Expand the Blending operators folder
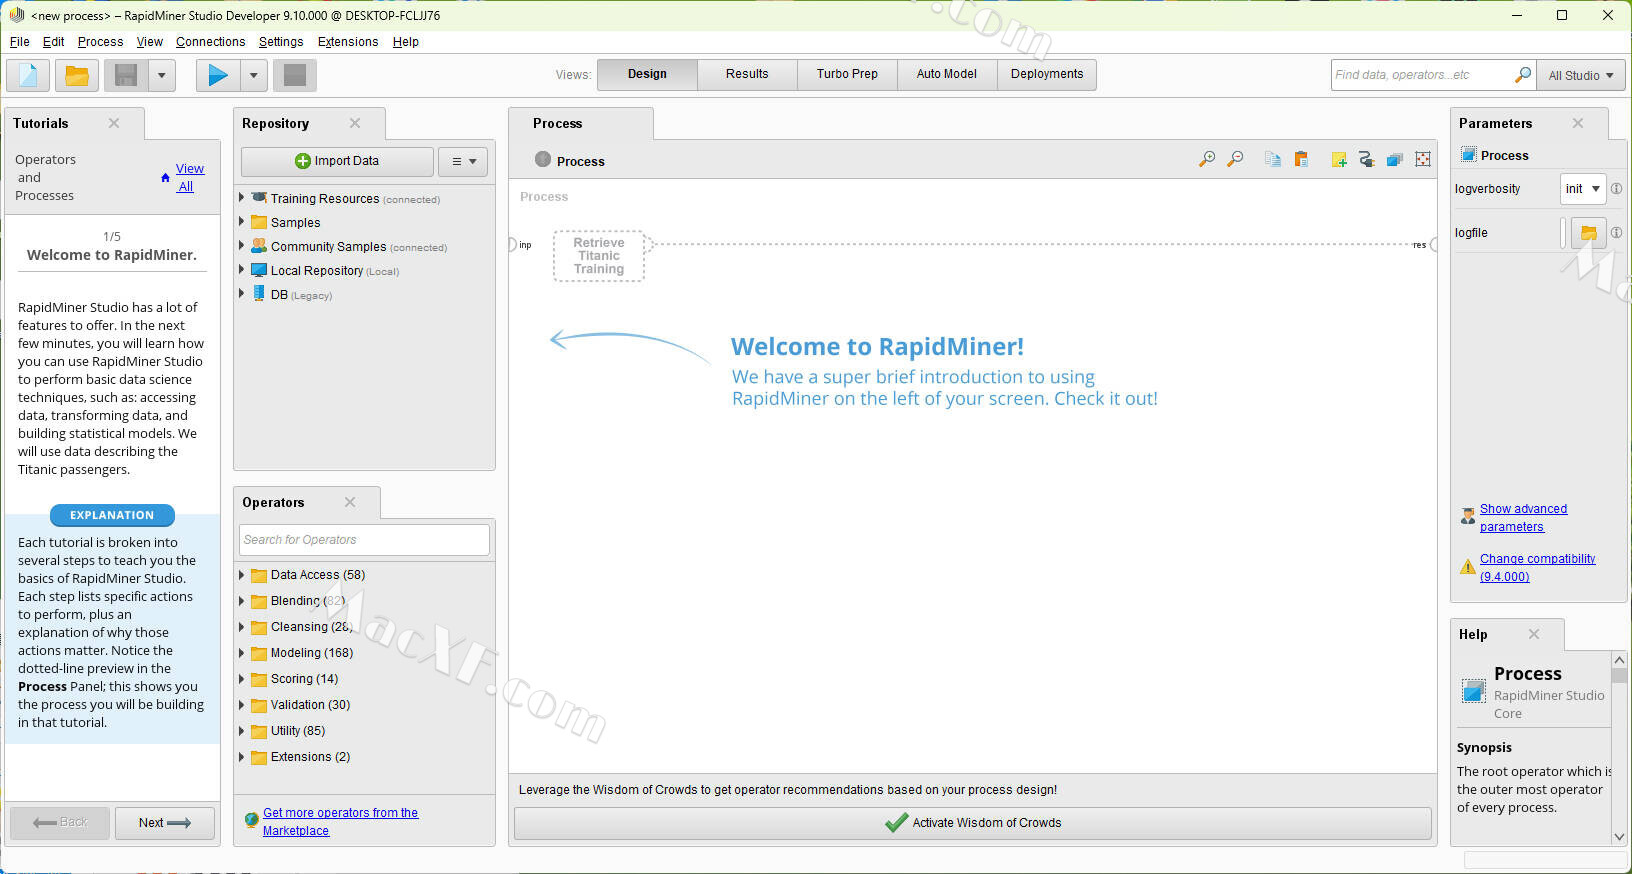 (241, 601)
